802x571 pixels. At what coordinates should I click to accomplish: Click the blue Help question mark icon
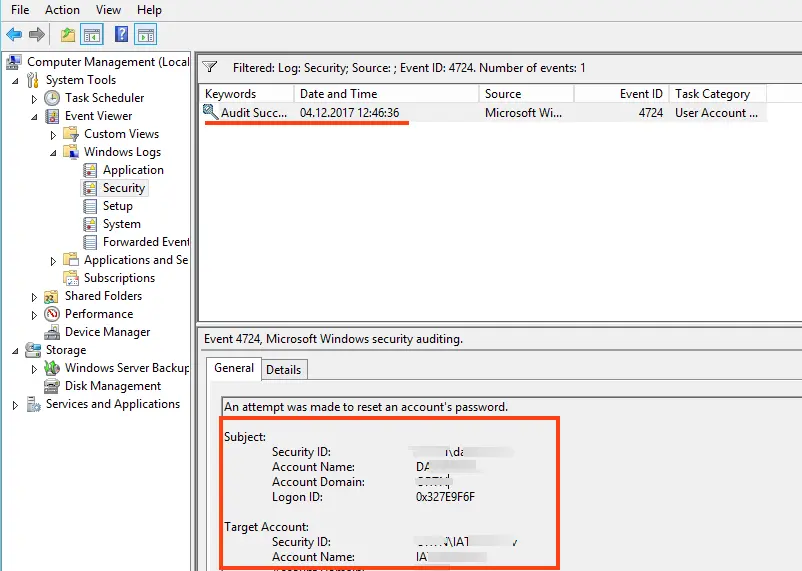[121, 34]
